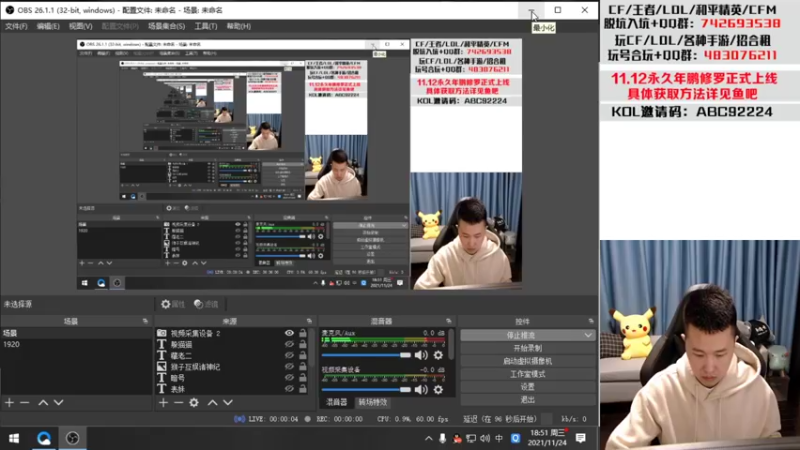This screenshot has height=450, width=800.
Task: Select the 视频采集设备 2 source name
Action: [x=195, y=333]
